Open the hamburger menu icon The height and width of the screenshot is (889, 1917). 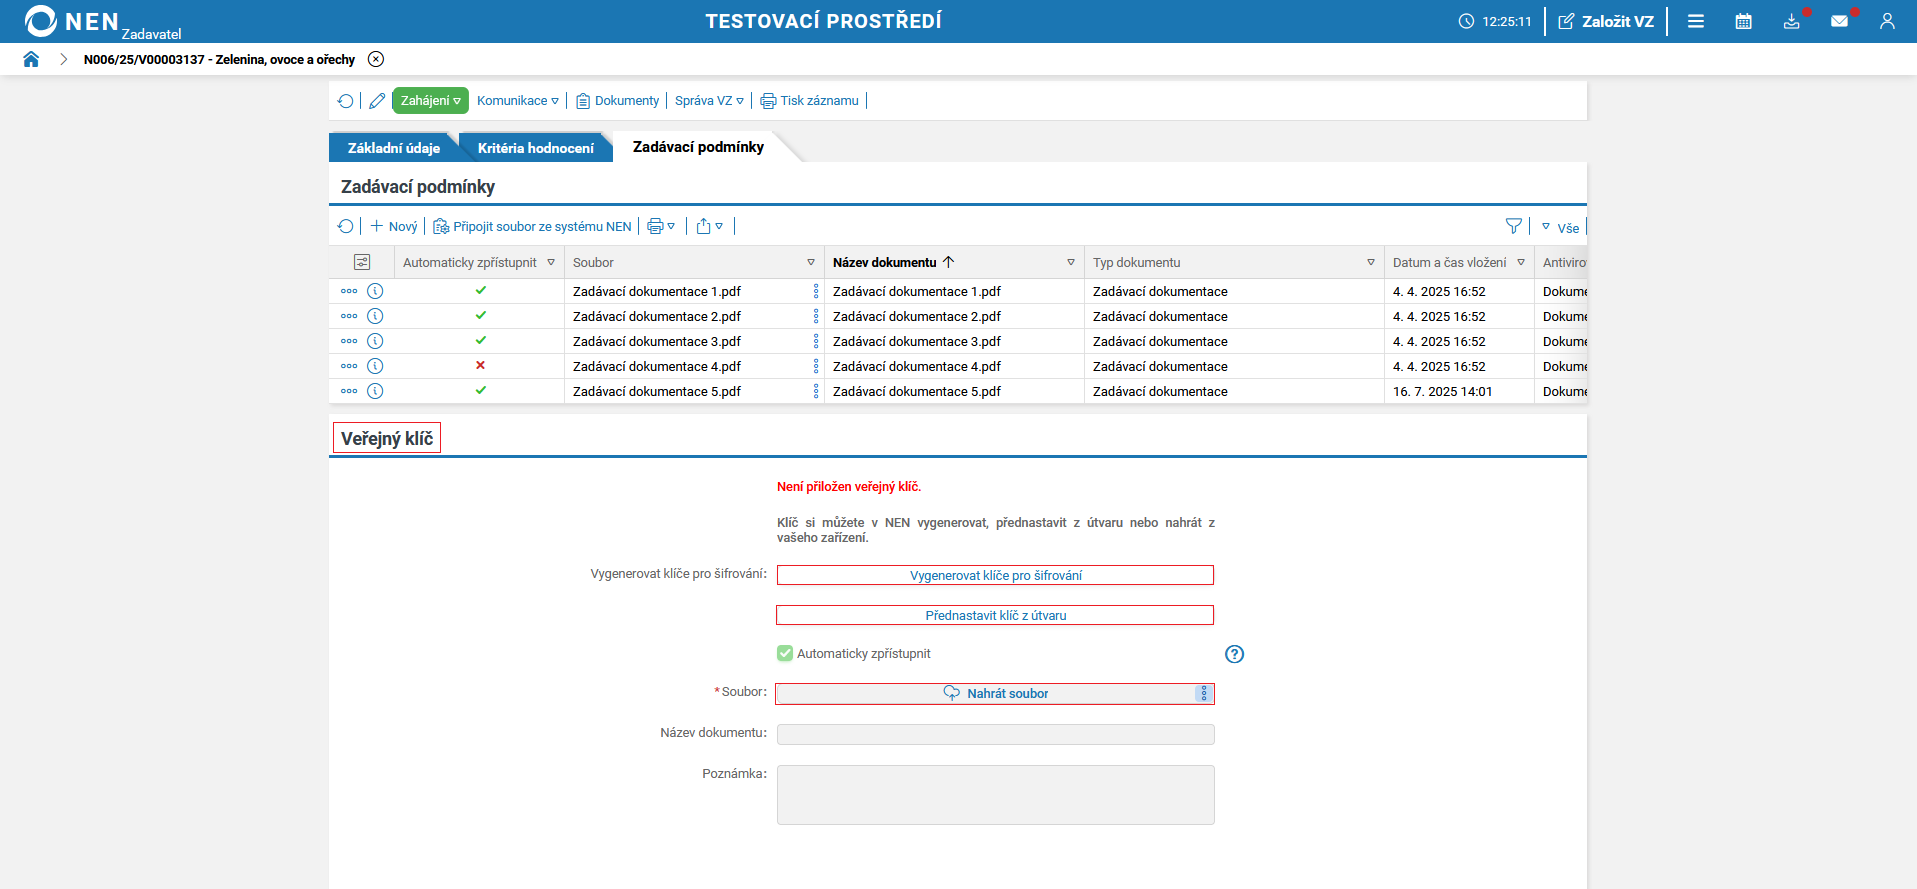(1696, 21)
